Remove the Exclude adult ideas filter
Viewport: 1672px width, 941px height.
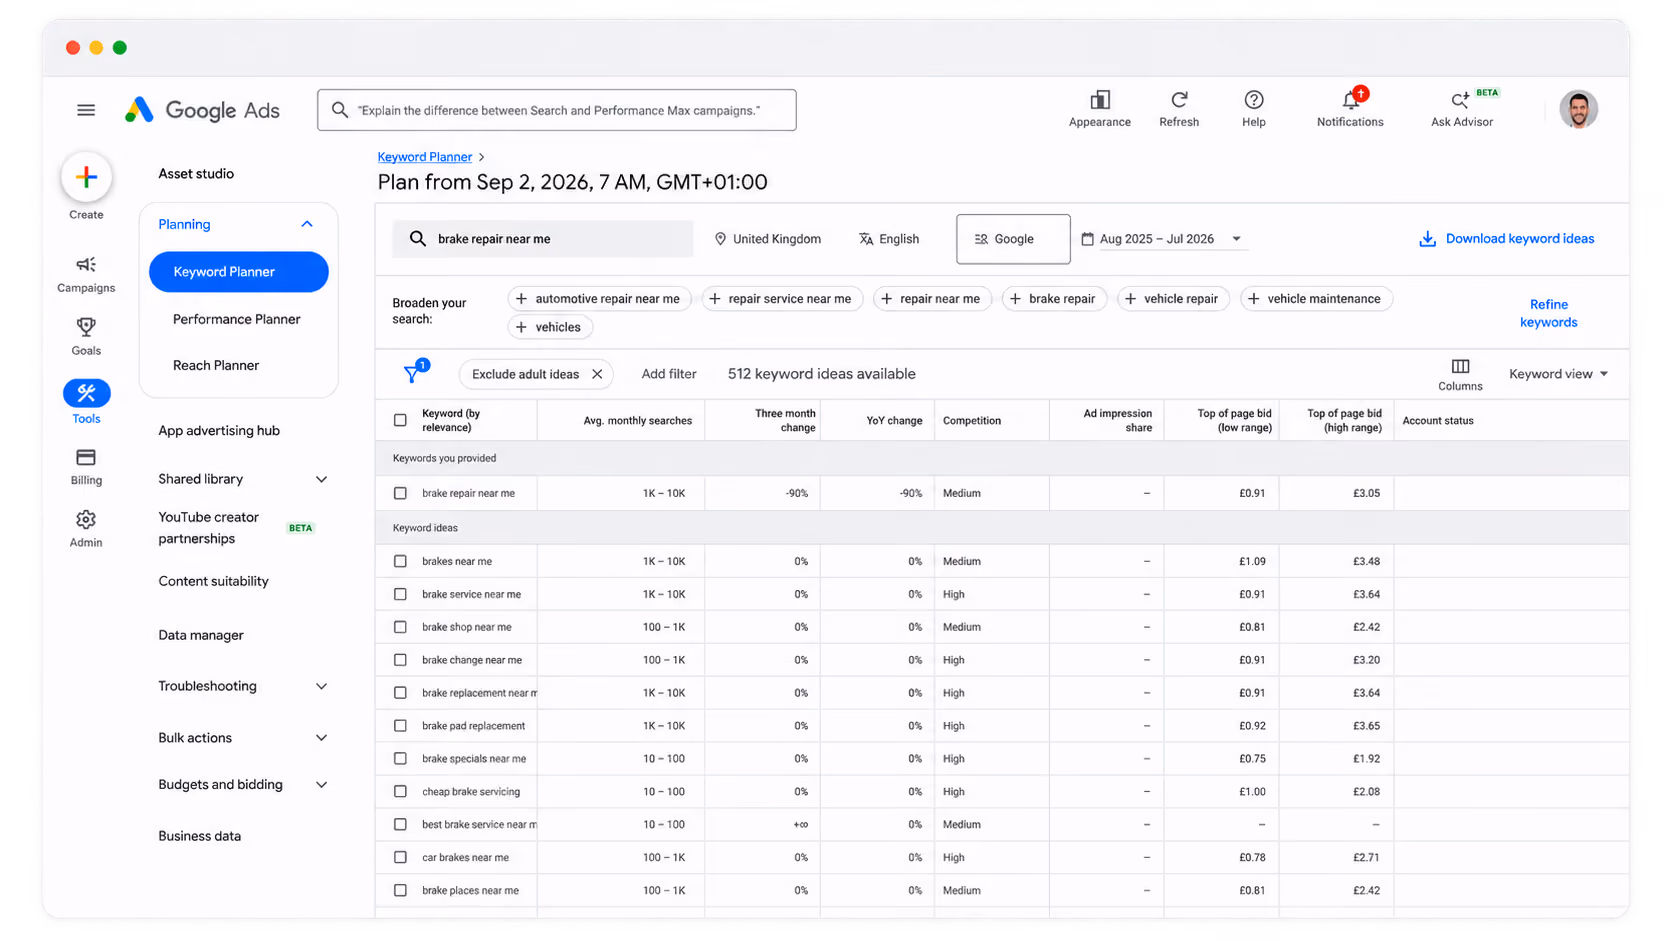pyautogui.click(x=597, y=374)
